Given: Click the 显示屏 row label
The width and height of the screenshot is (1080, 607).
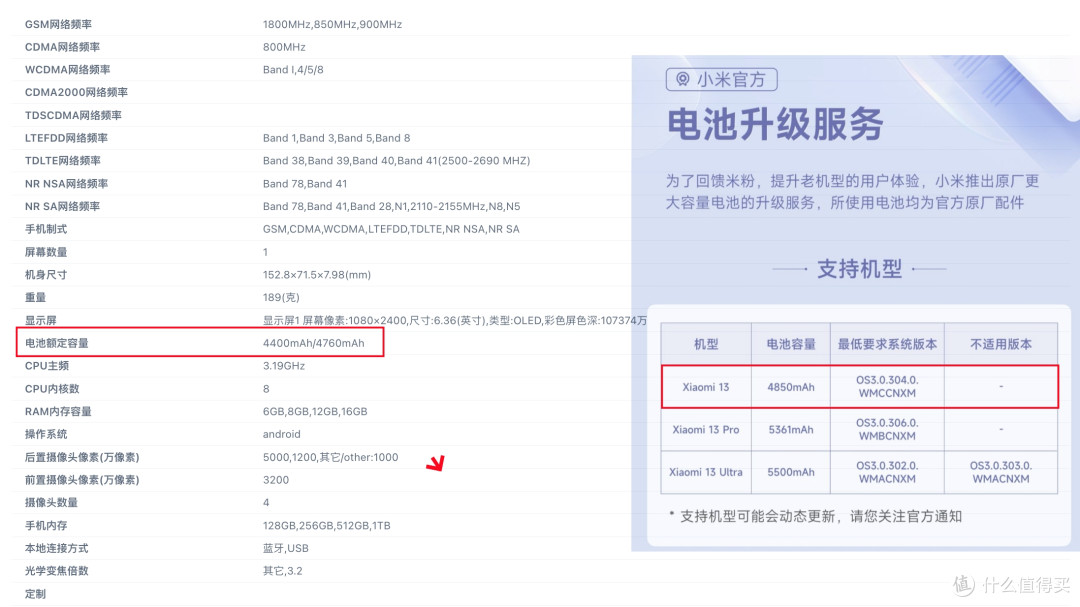Looking at the screenshot, I should [41, 320].
